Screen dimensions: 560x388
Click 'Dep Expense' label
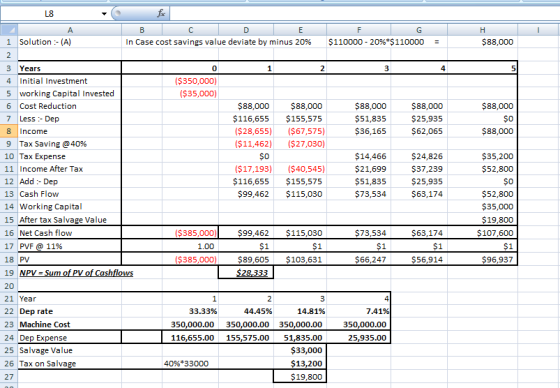pos(43,338)
